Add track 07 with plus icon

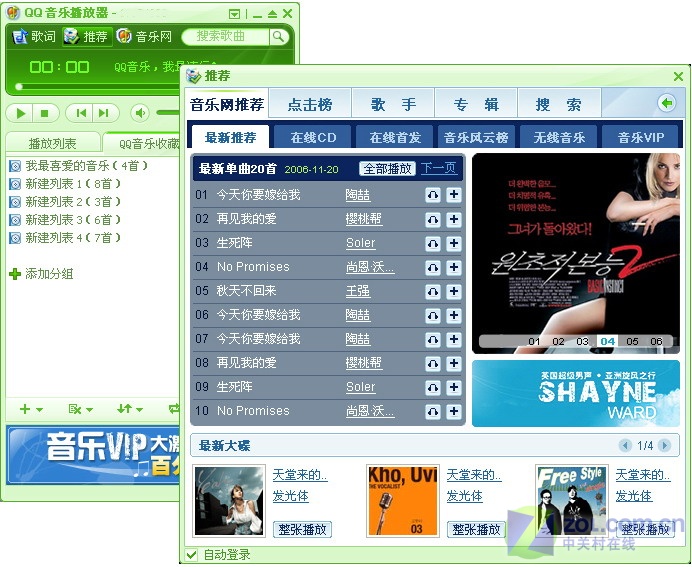(454, 339)
